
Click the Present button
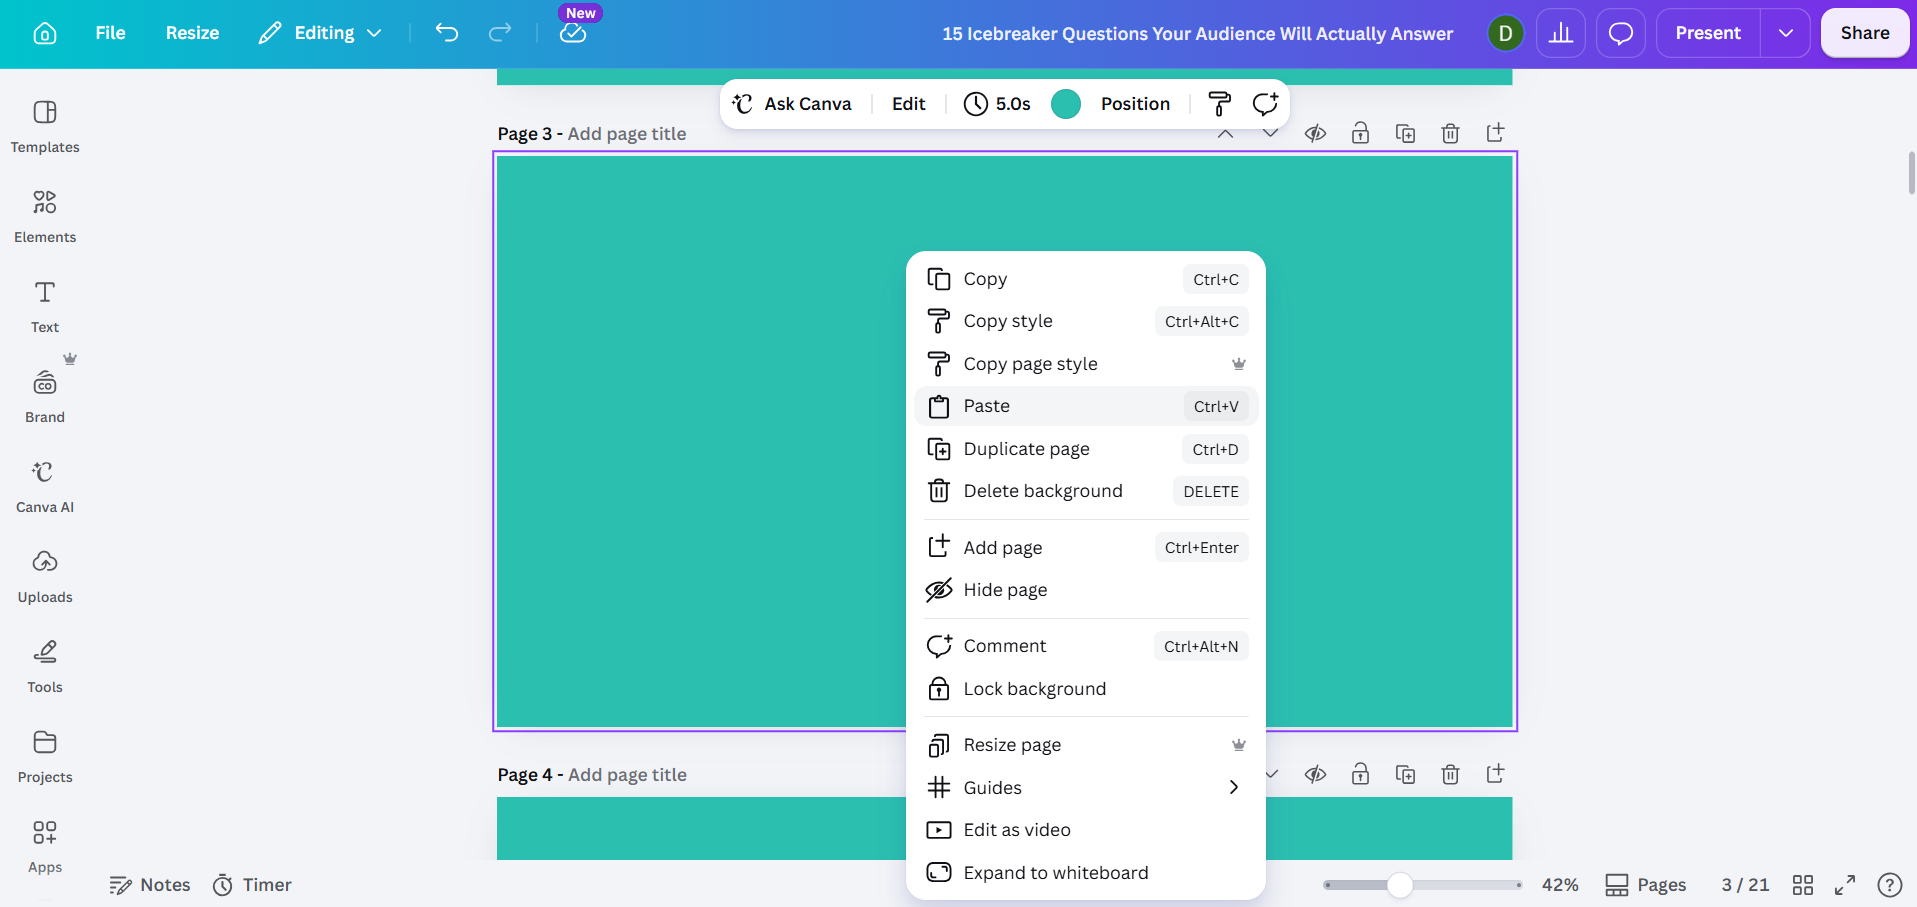click(x=1708, y=33)
